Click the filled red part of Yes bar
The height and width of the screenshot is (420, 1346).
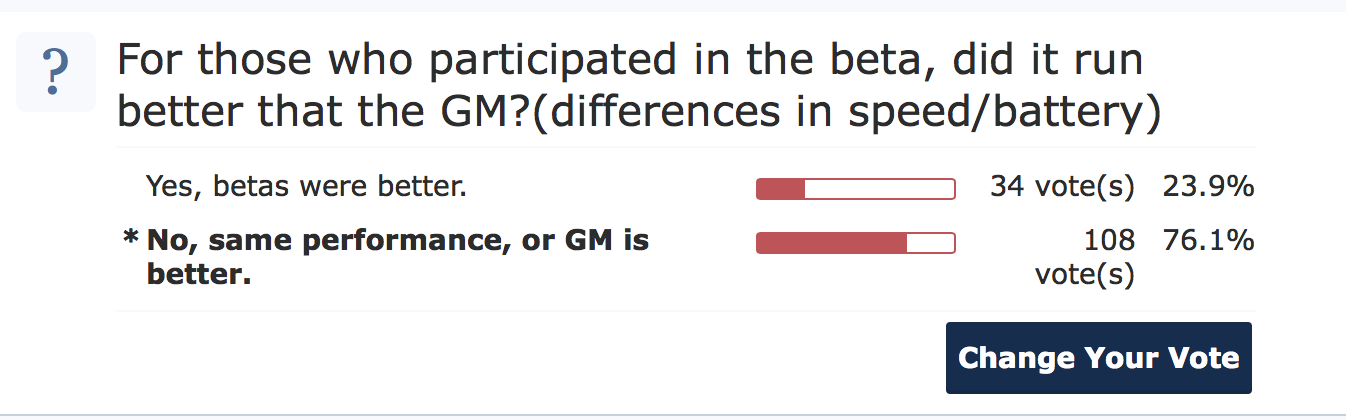click(781, 189)
